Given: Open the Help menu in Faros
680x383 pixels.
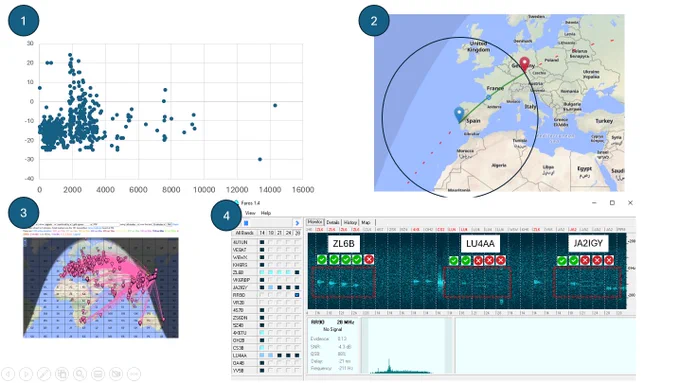Looking at the screenshot, I should point(265,213).
